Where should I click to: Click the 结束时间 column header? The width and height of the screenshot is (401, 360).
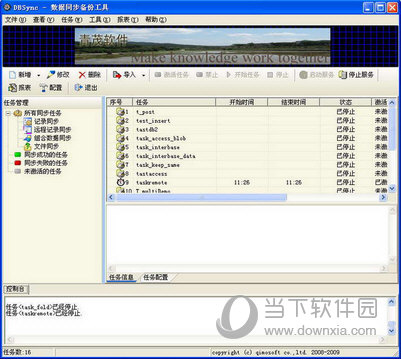294,102
